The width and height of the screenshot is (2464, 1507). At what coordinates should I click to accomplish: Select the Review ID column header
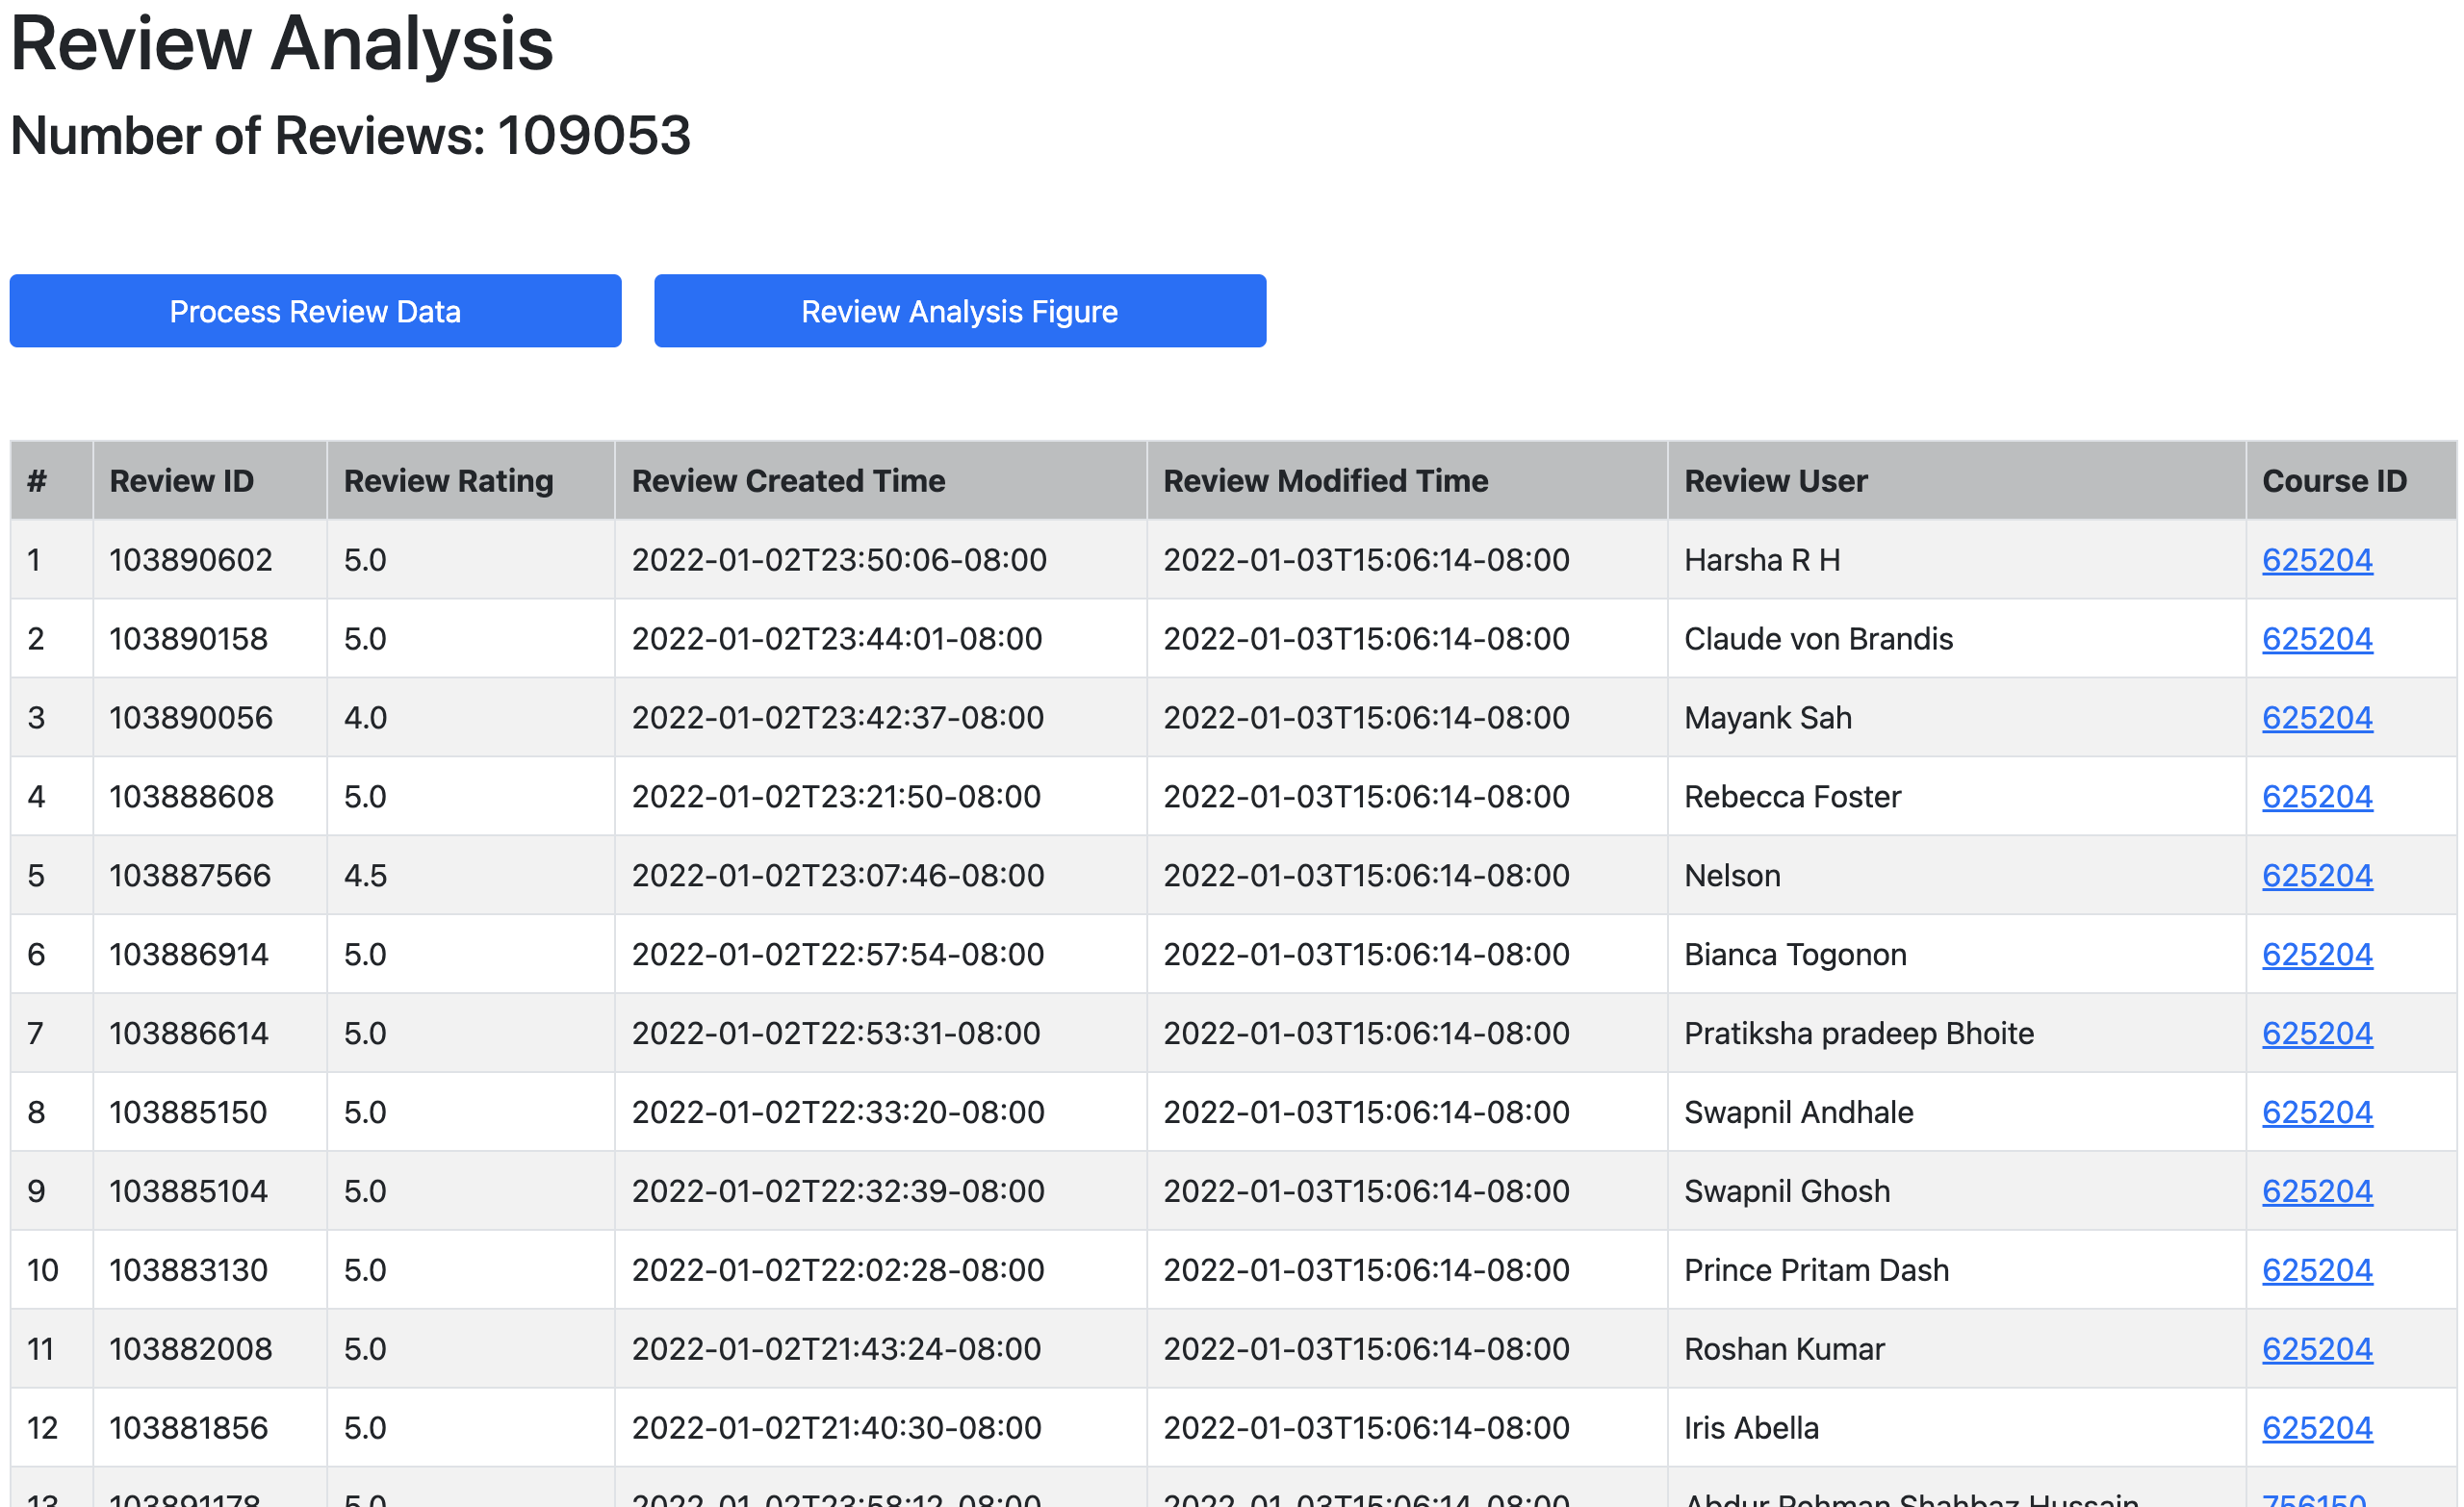coord(181,481)
